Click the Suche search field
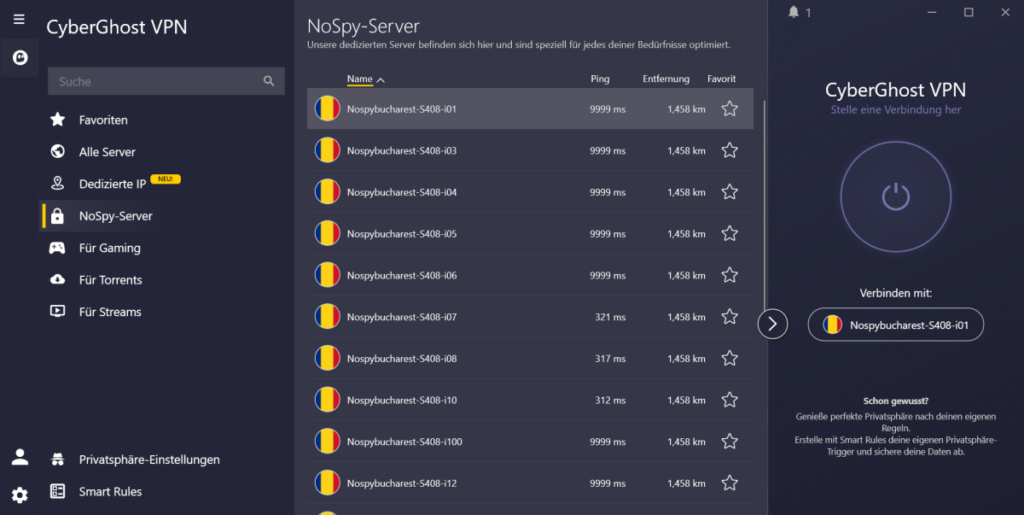This screenshot has width=1024, height=515. click(155, 82)
